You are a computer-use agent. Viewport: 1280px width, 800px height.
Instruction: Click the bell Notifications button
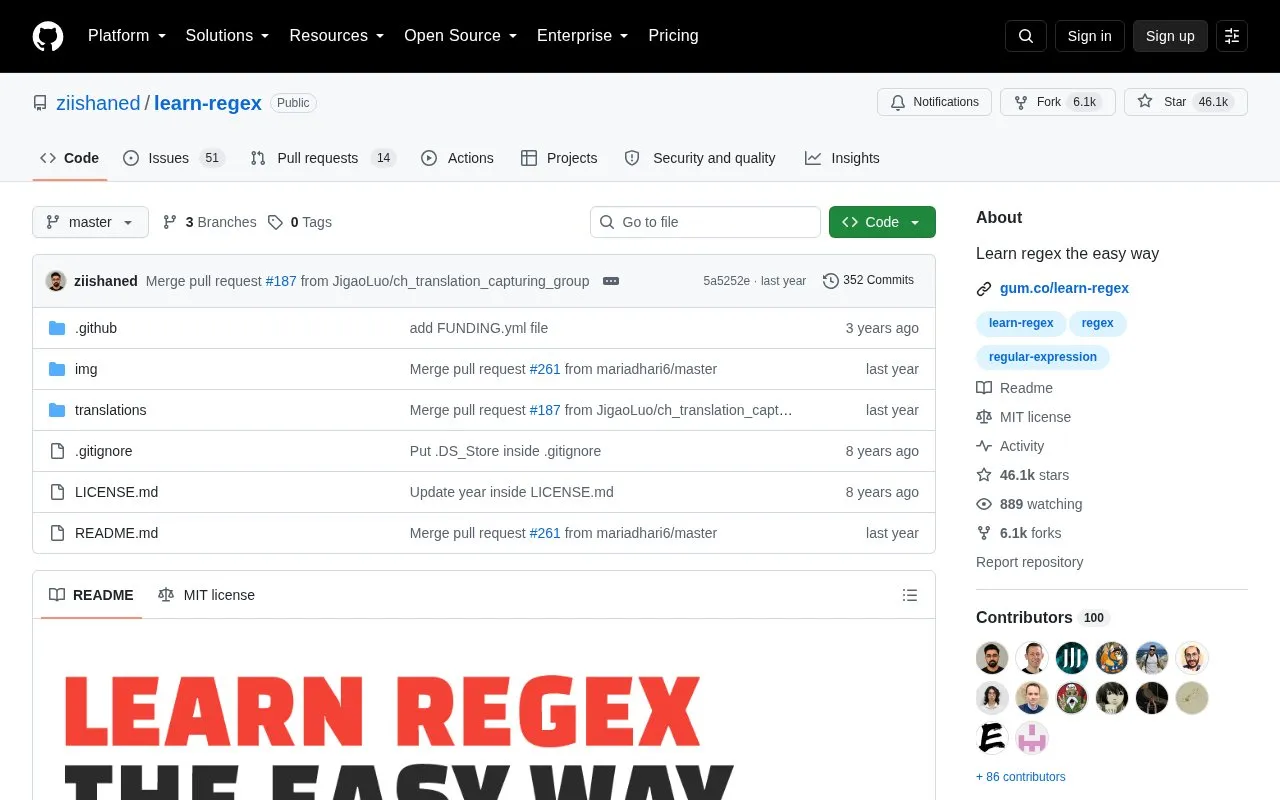click(x=934, y=102)
